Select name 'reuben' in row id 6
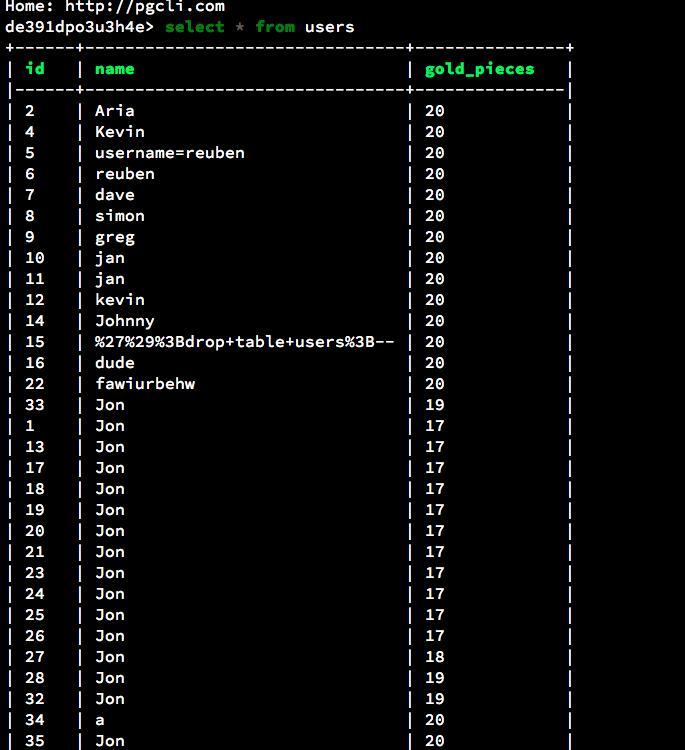 pos(125,174)
